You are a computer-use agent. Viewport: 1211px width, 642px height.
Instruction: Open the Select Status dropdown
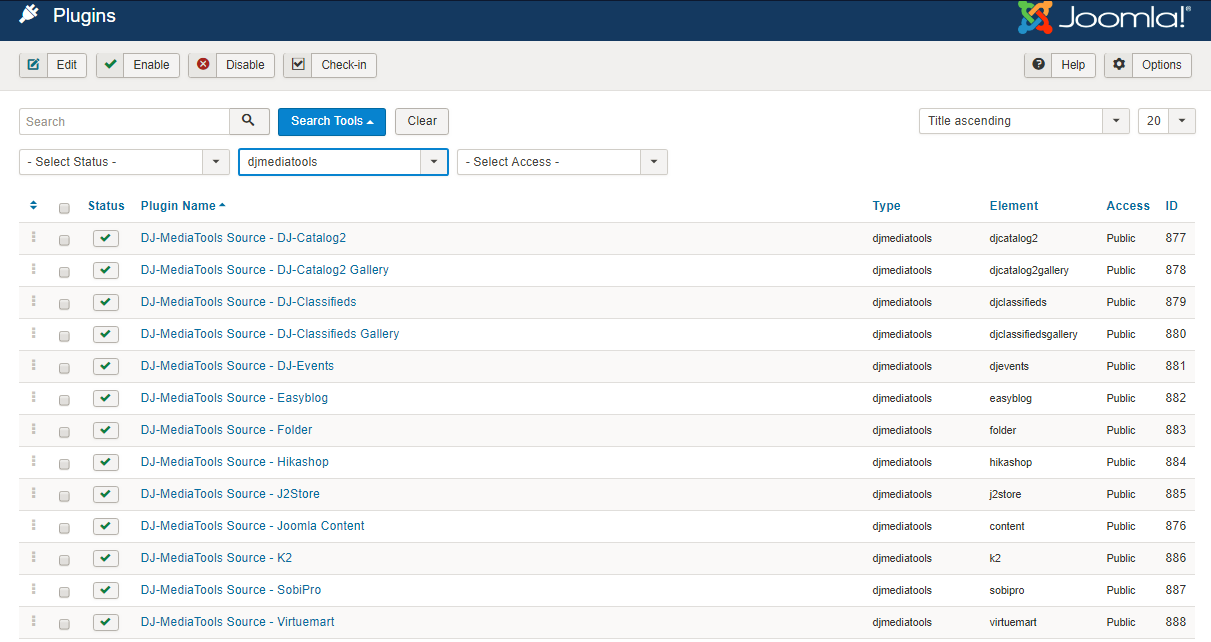[125, 162]
